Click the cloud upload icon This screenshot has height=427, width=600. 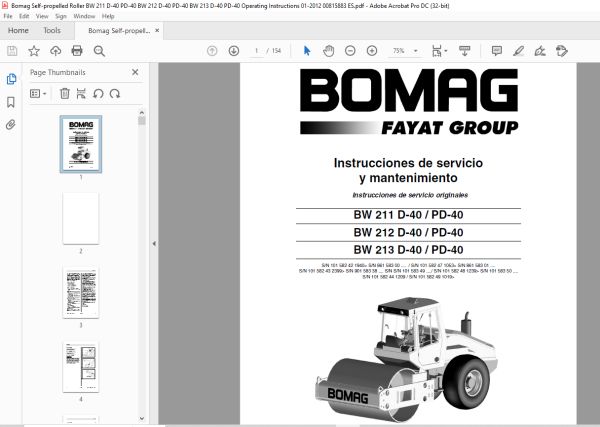(55, 51)
